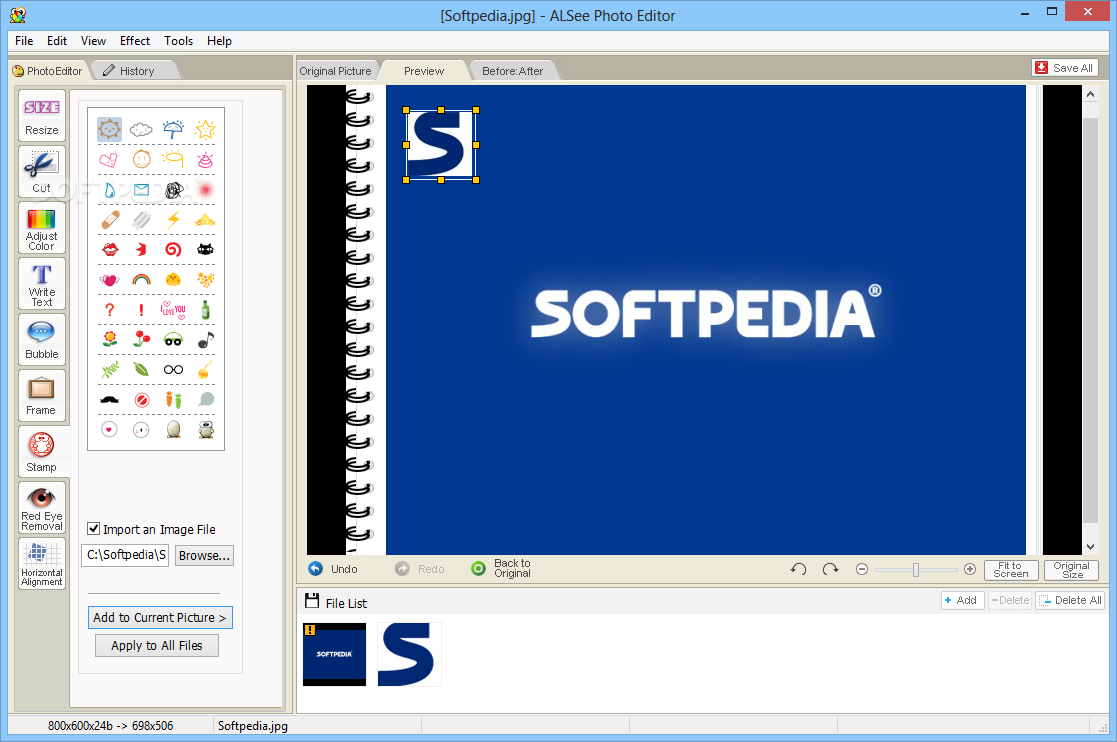
Task: Rotate picture counterclockwise
Action: pos(799,569)
